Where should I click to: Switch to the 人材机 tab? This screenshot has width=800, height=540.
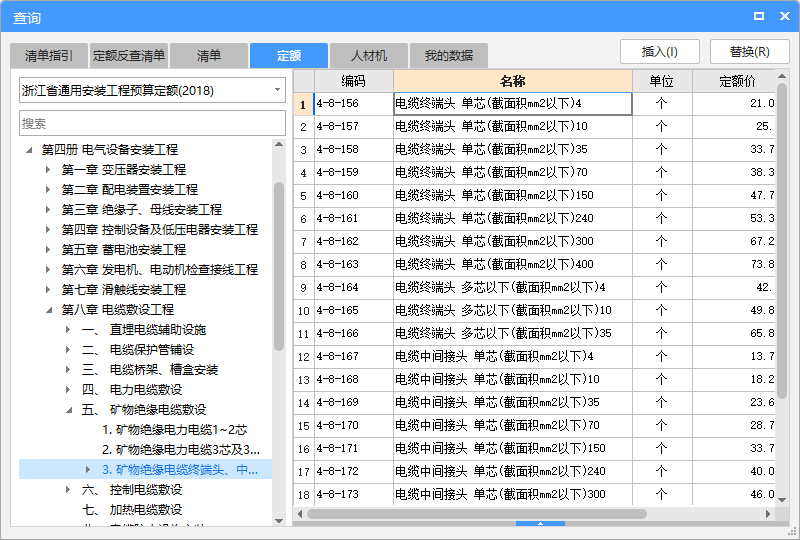(369, 56)
